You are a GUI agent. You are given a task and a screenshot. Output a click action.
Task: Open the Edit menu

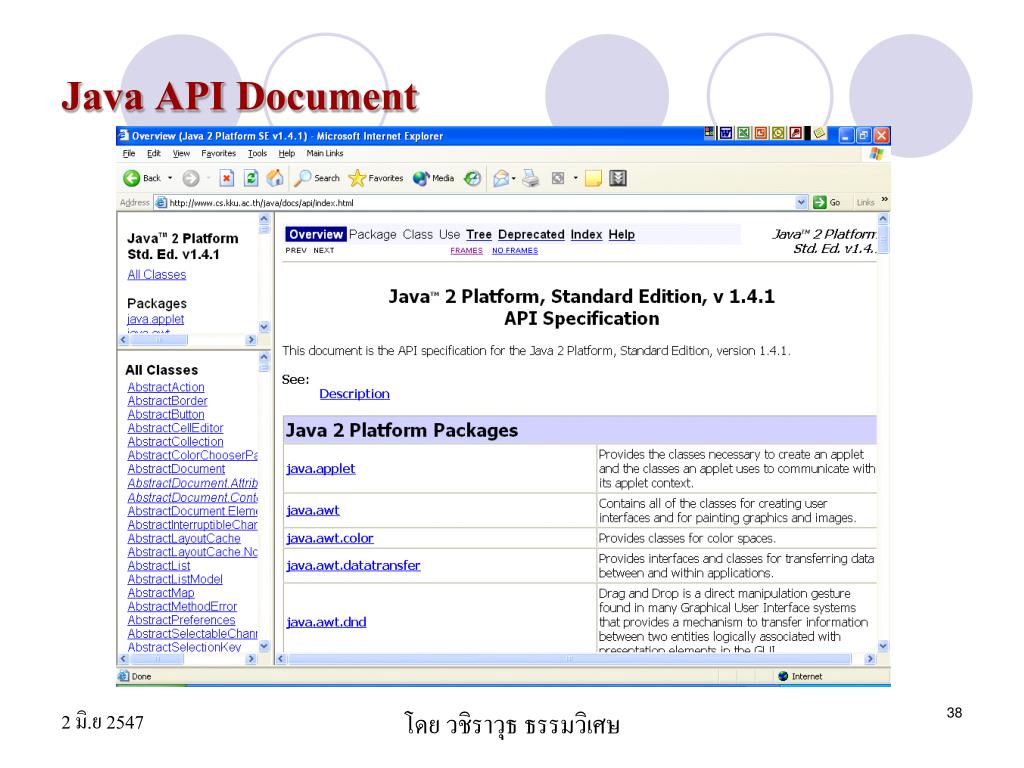click(x=153, y=153)
